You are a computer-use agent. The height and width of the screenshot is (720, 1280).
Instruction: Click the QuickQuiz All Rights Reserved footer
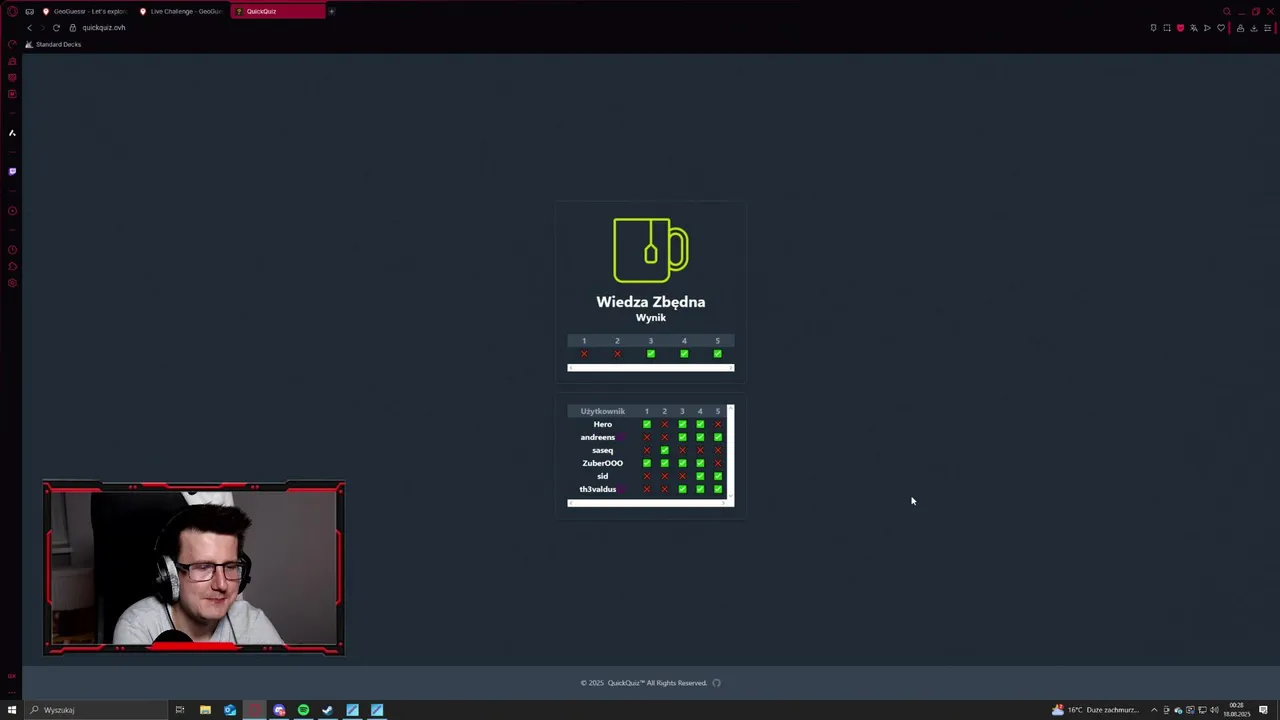point(644,683)
